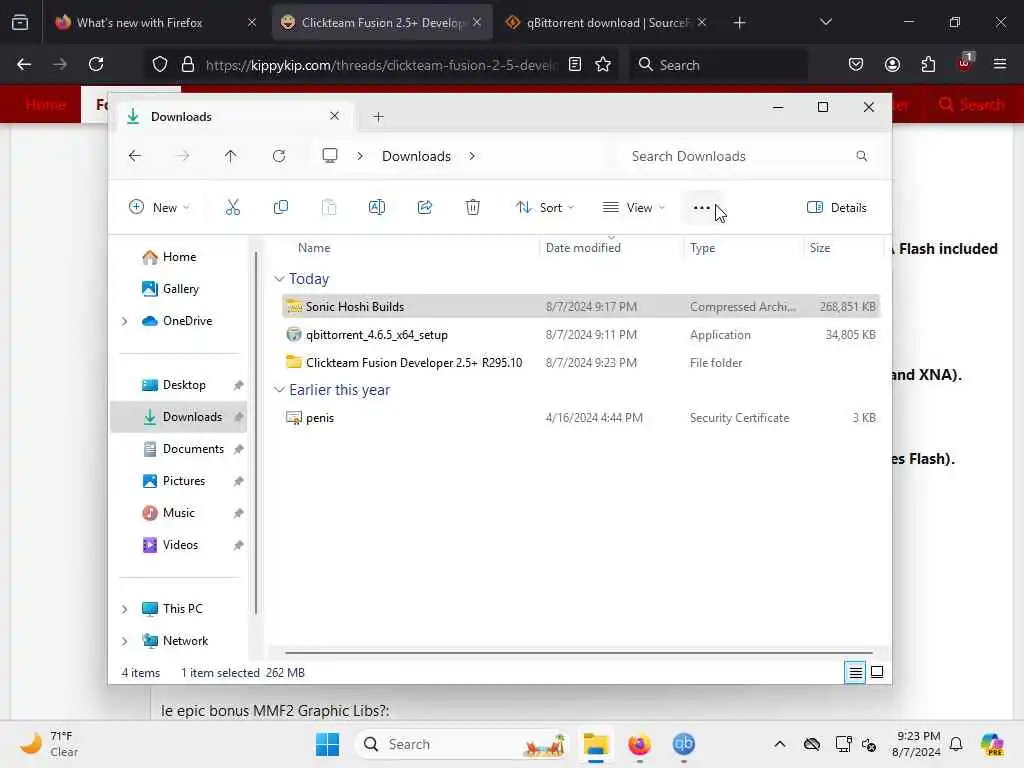
Task: Refresh the Downloads folder view
Action: [279, 156]
